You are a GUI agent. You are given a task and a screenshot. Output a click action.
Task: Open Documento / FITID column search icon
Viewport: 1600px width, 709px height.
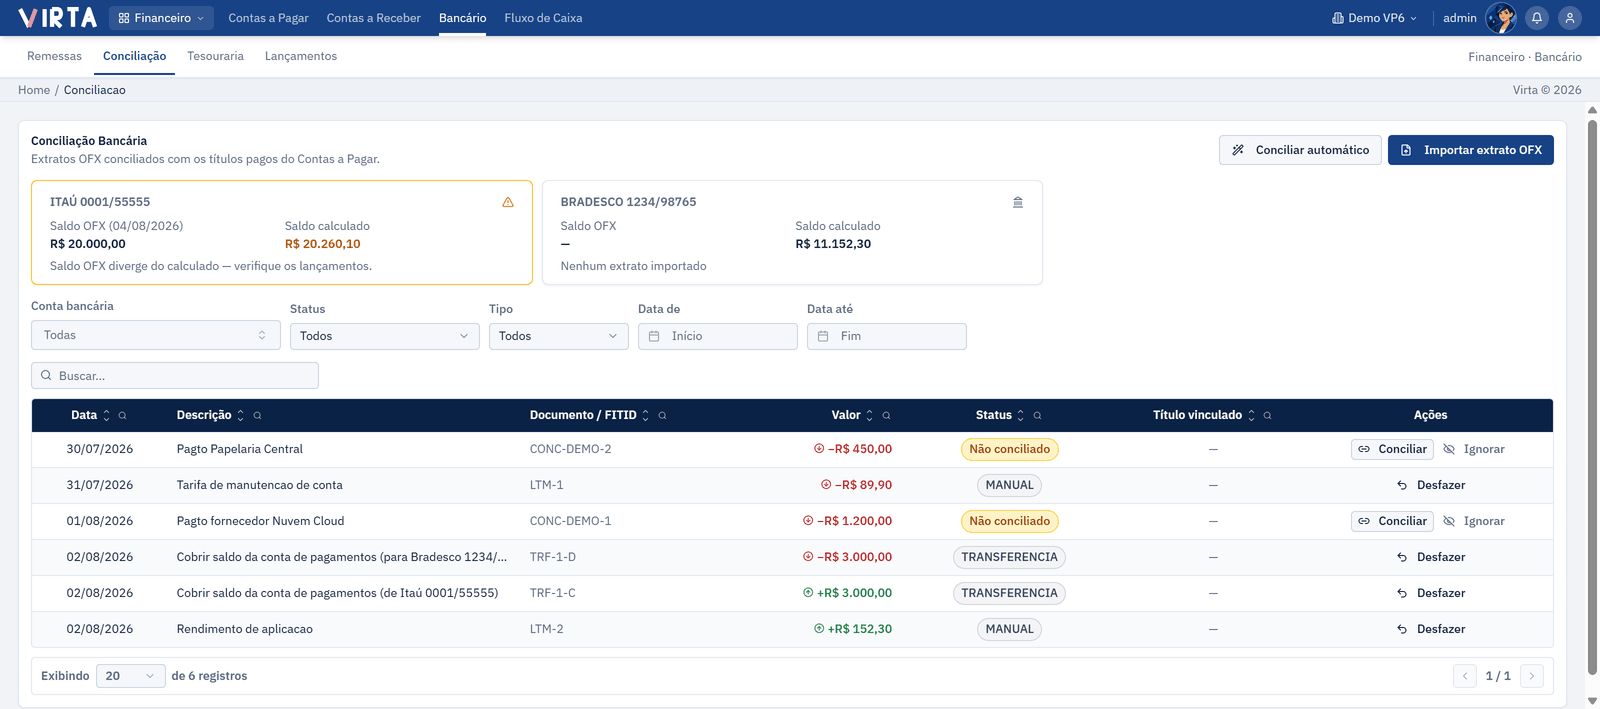[x=662, y=416]
